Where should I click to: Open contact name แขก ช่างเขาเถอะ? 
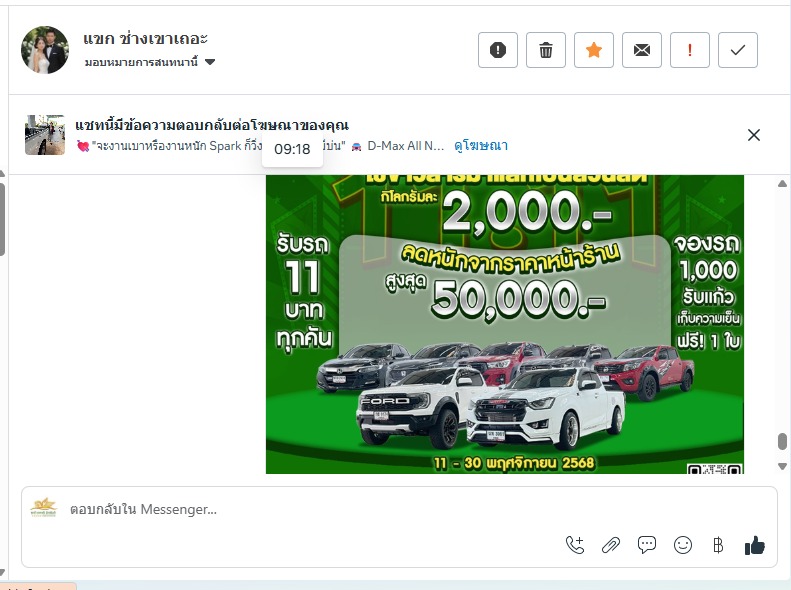click(x=145, y=38)
